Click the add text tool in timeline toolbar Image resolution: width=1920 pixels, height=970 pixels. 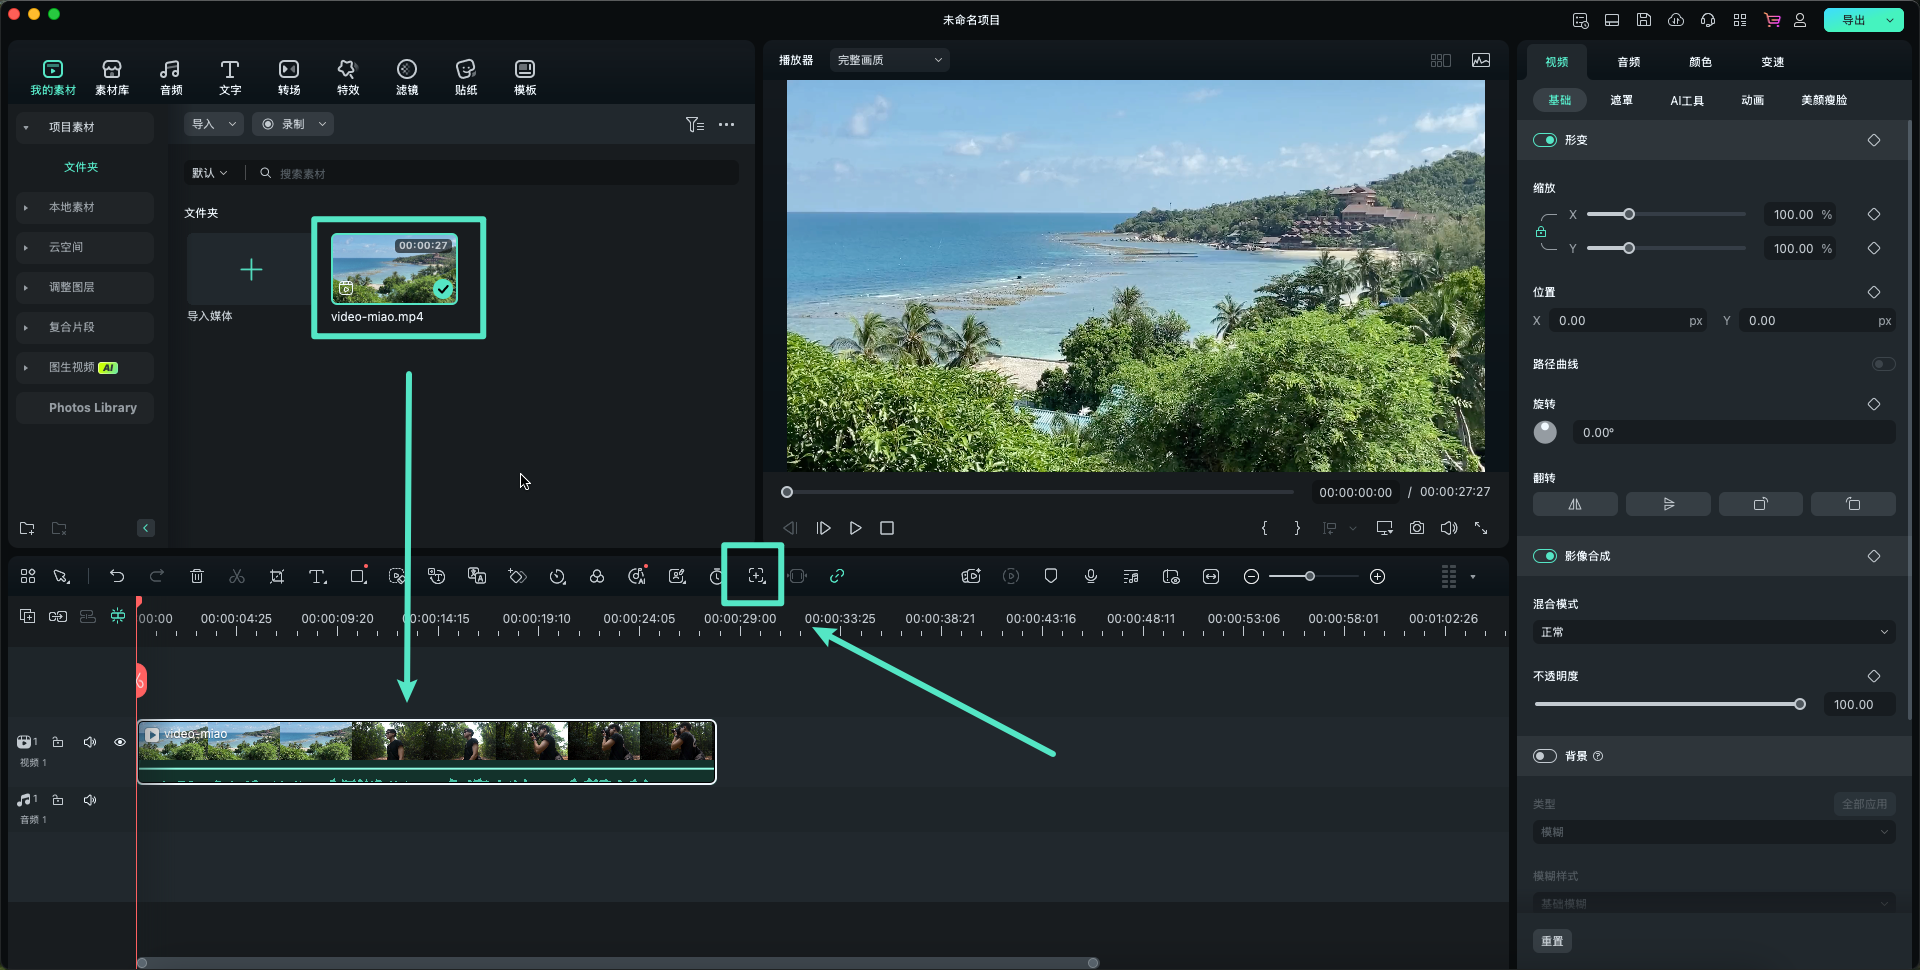click(317, 576)
